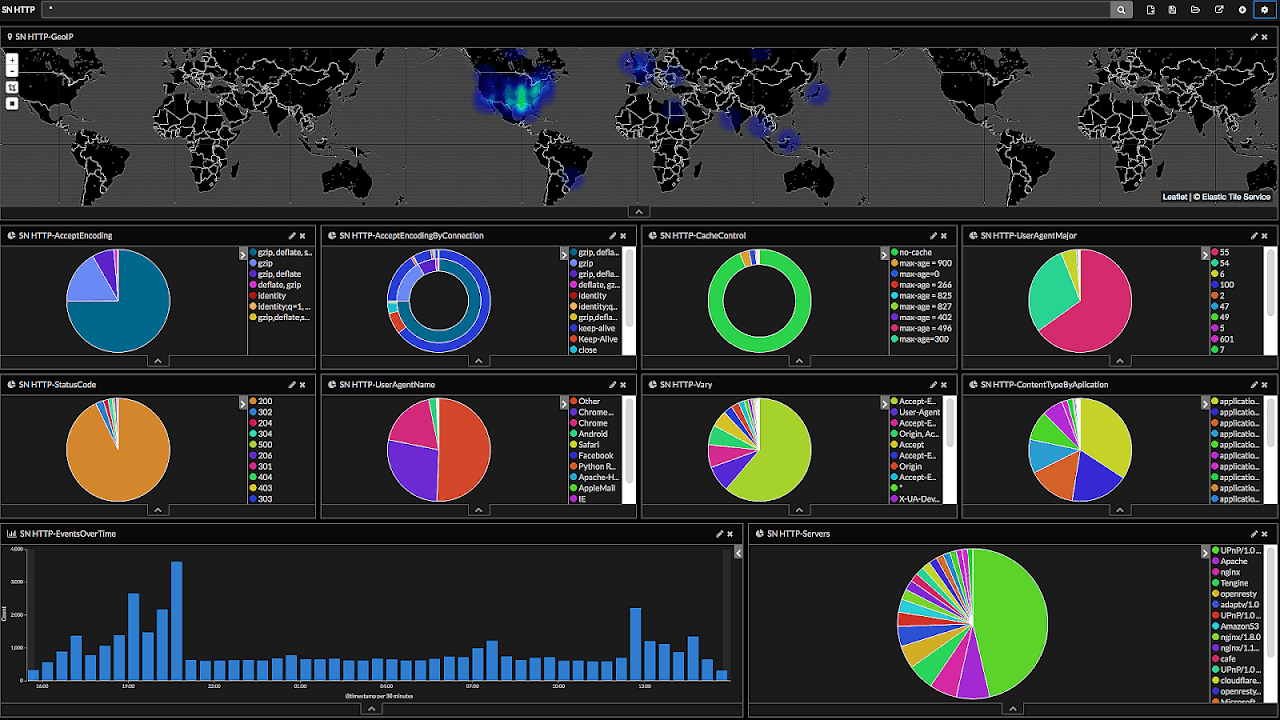Screen dimensions: 1280x720
Task: Remove the SN HTTP-StatusCode panel
Action: tap(303, 385)
